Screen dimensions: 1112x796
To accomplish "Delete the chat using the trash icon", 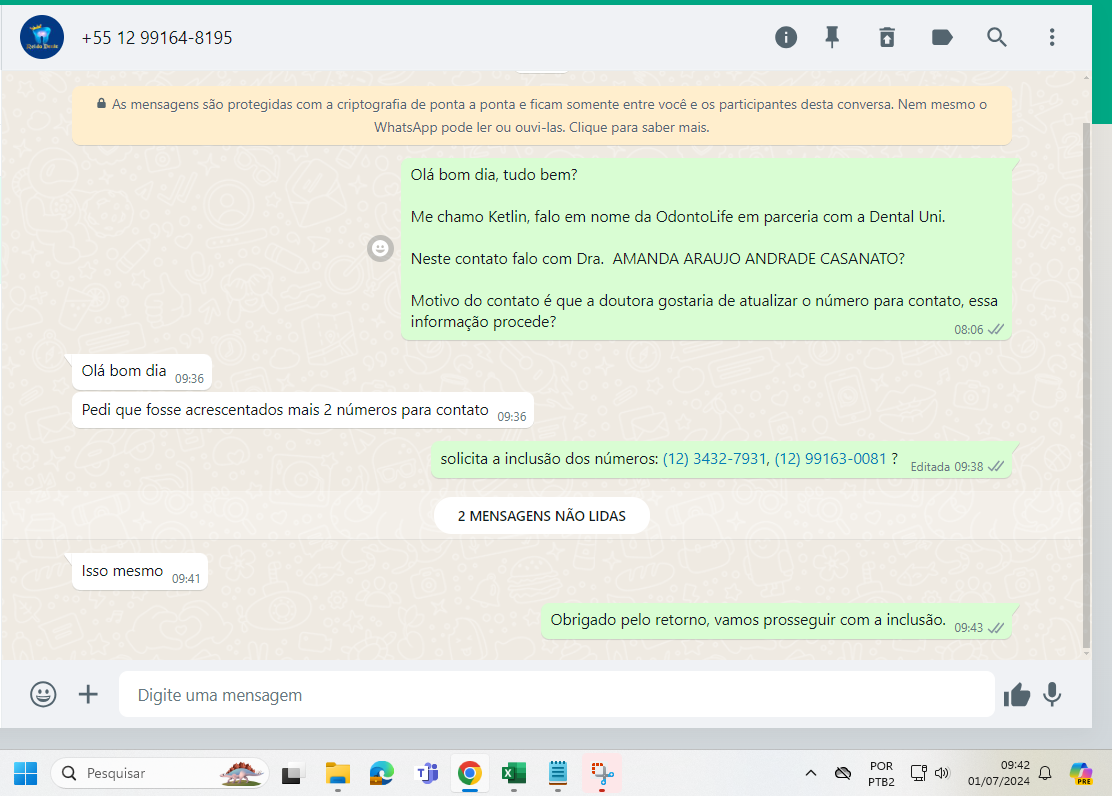I will [887, 37].
